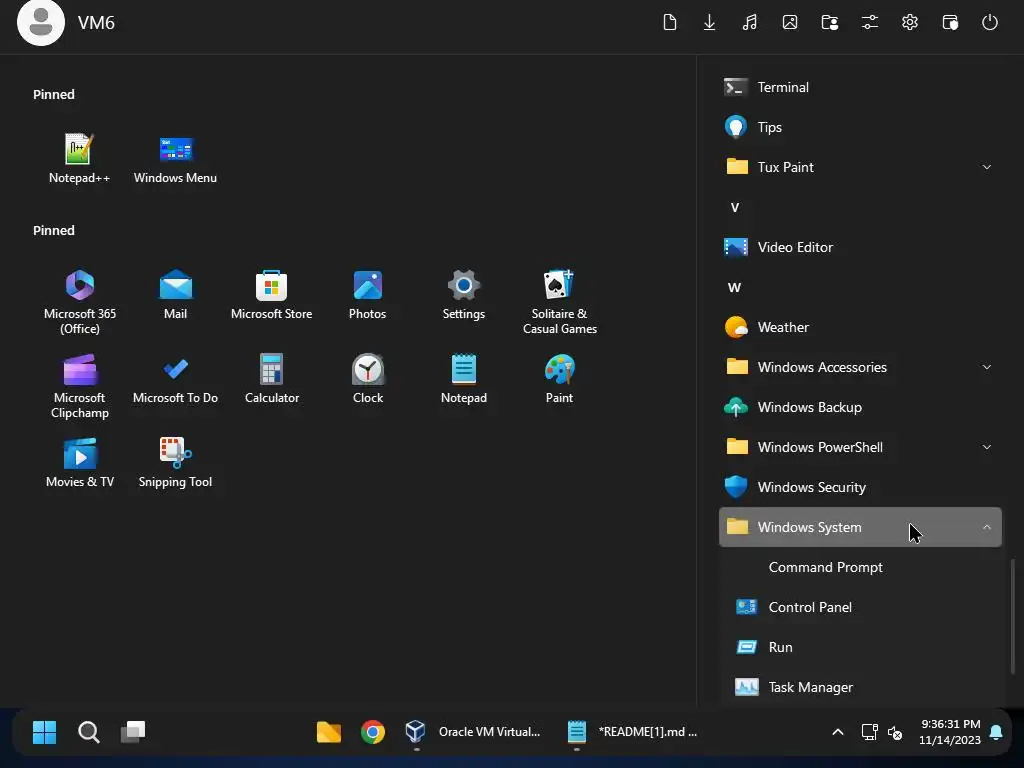Open the Notepad++ pinned app
The height and width of the screenshot is (768, 1024).
pos(79,159)
